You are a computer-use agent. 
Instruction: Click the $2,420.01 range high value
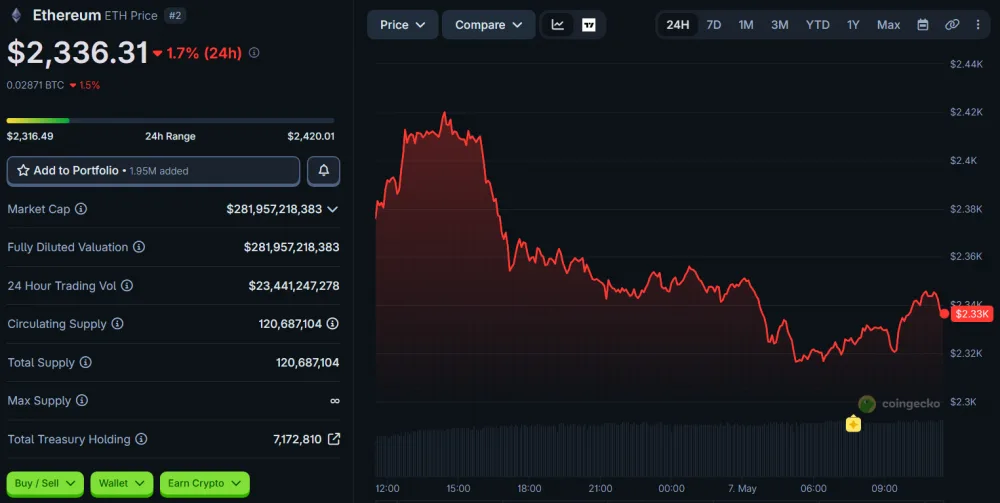311,136
